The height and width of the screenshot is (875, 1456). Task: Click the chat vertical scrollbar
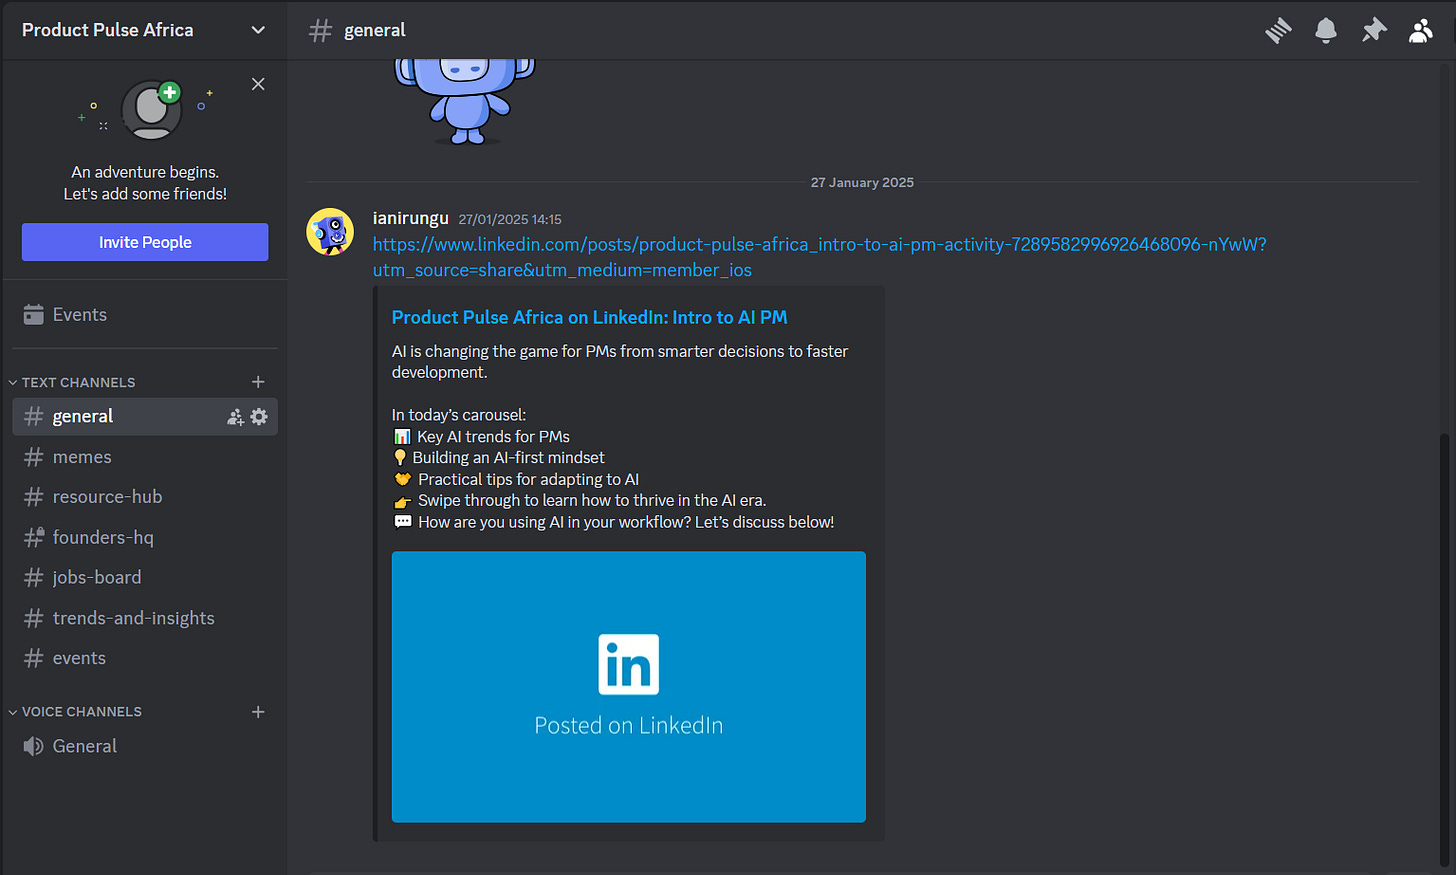tap(1442, 650)
